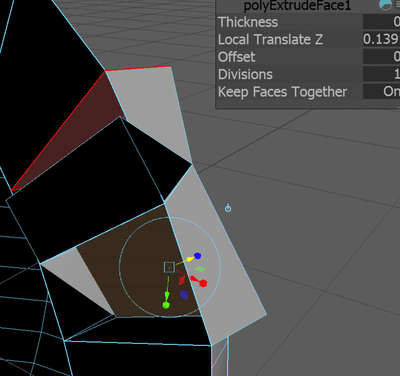Select the Thickness attribute label
The height and width of the screenshot is (376, 400).
click(248, 22)
